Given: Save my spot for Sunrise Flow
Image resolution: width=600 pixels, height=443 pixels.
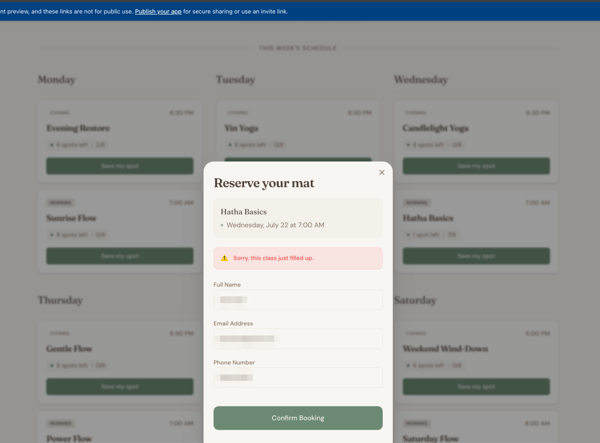Looking at the screenshot, I should pyautogui.click(x=120, y=256).
